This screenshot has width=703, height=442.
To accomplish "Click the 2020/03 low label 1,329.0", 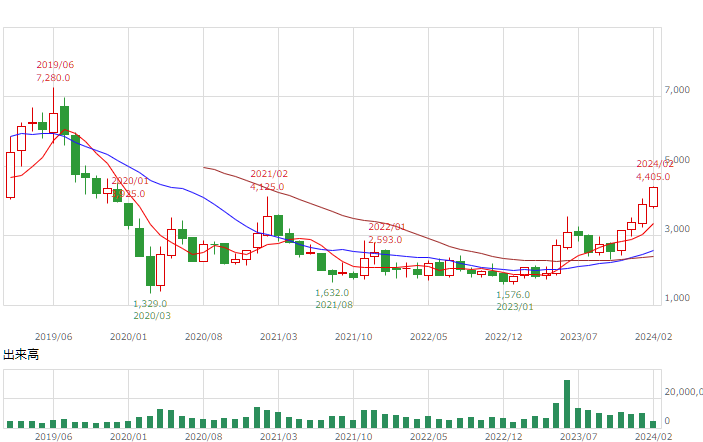I will (x=150, y=303).
